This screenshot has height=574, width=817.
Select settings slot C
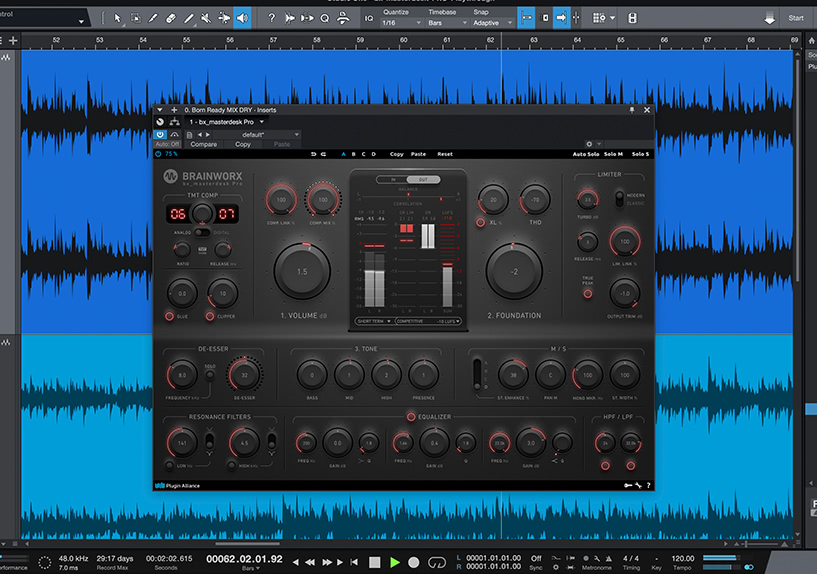[x=364, y=154]
